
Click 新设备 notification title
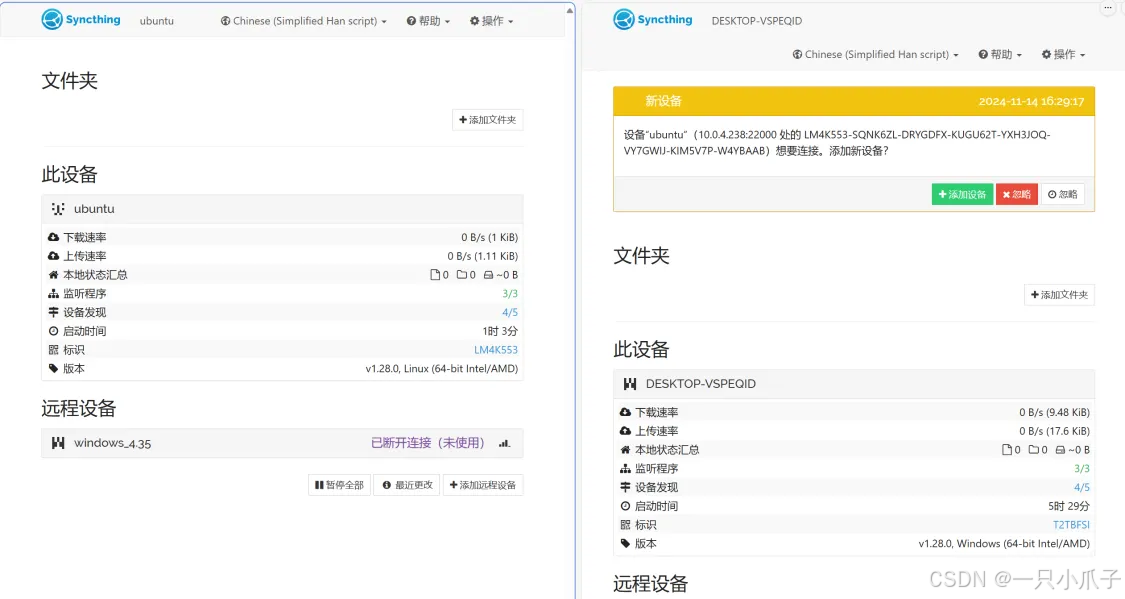(663, 101)
